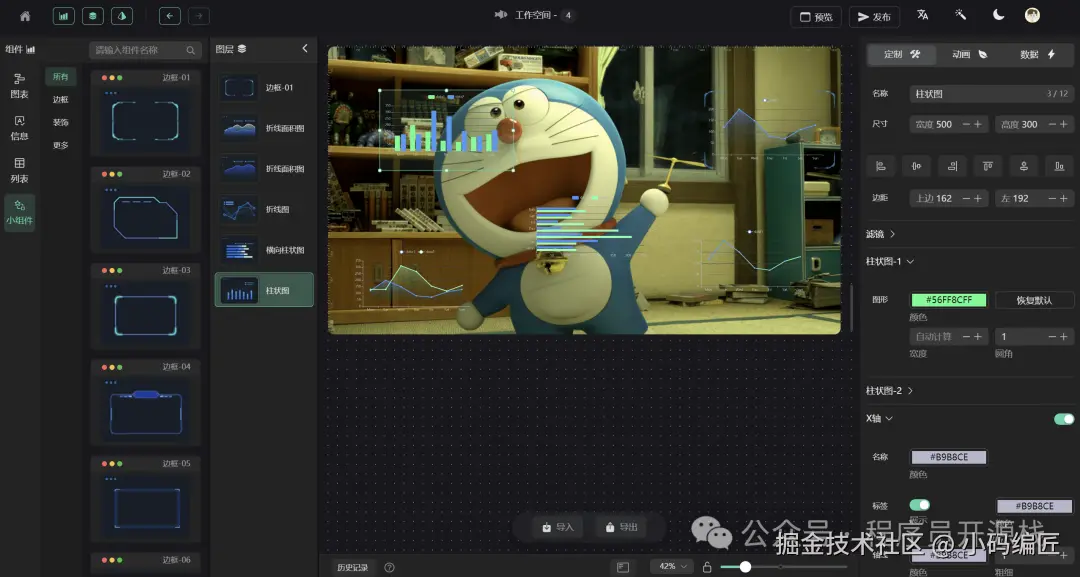Toggle the 标签 label display switch
Viewport: 1080px width, 577px height.
tap(920, 505)
